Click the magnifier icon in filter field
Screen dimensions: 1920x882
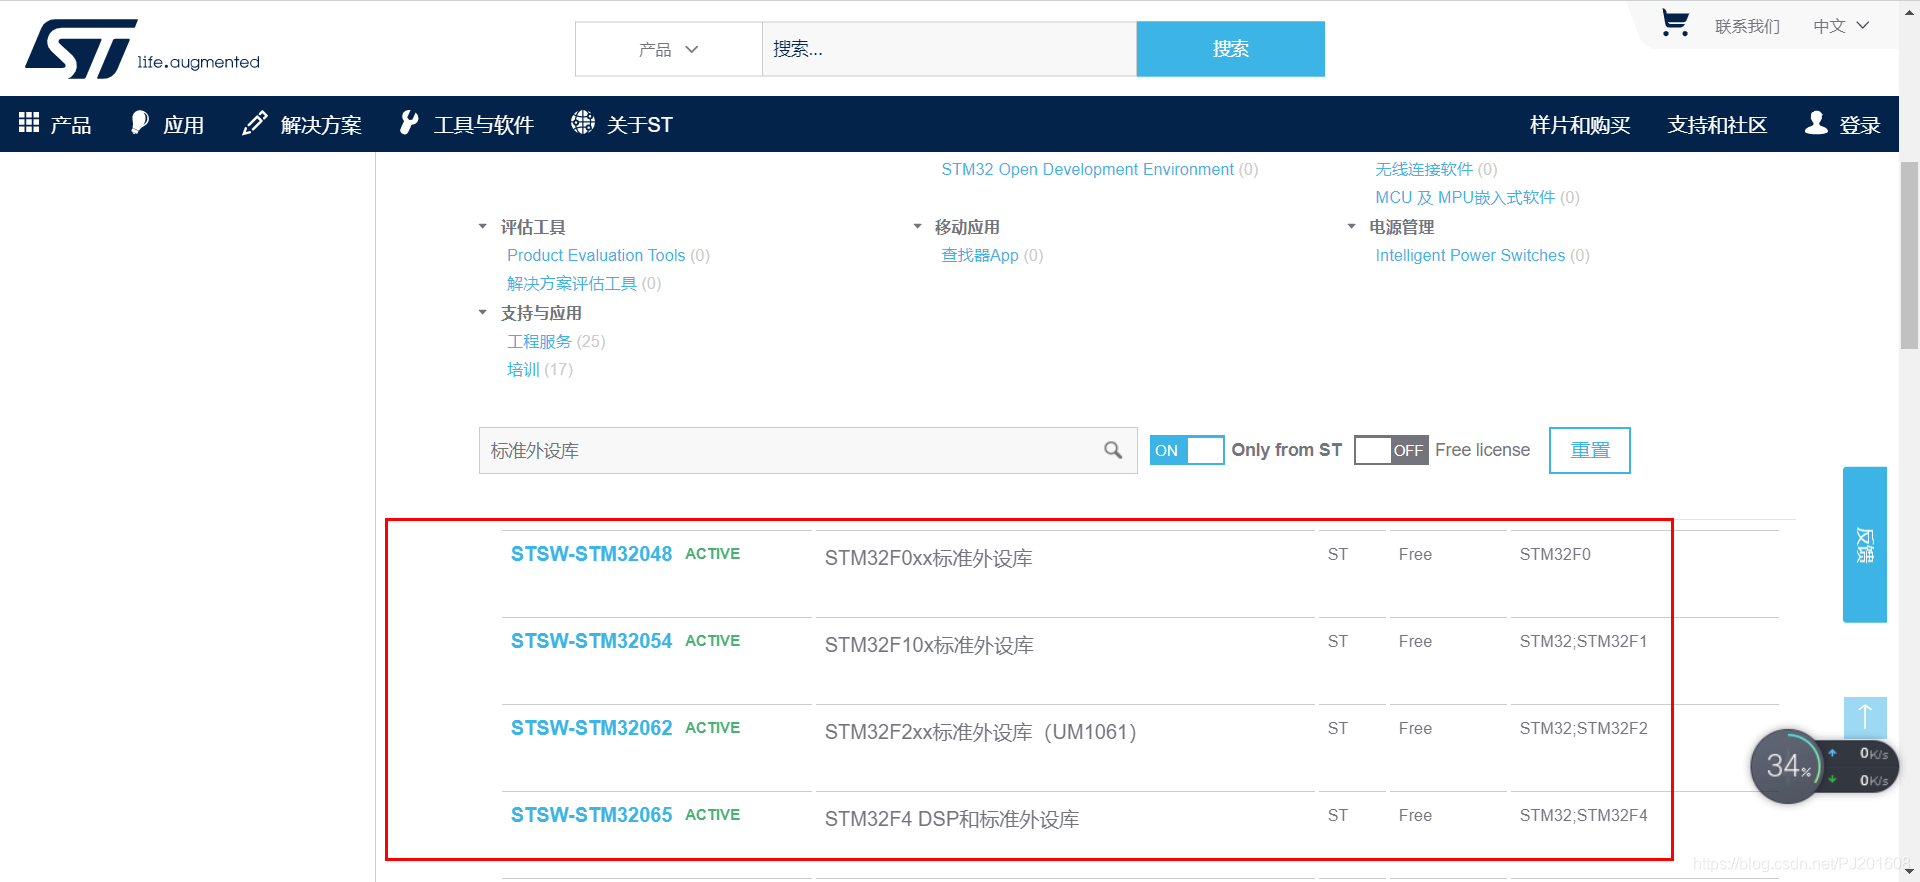[x=1113, y=450]
